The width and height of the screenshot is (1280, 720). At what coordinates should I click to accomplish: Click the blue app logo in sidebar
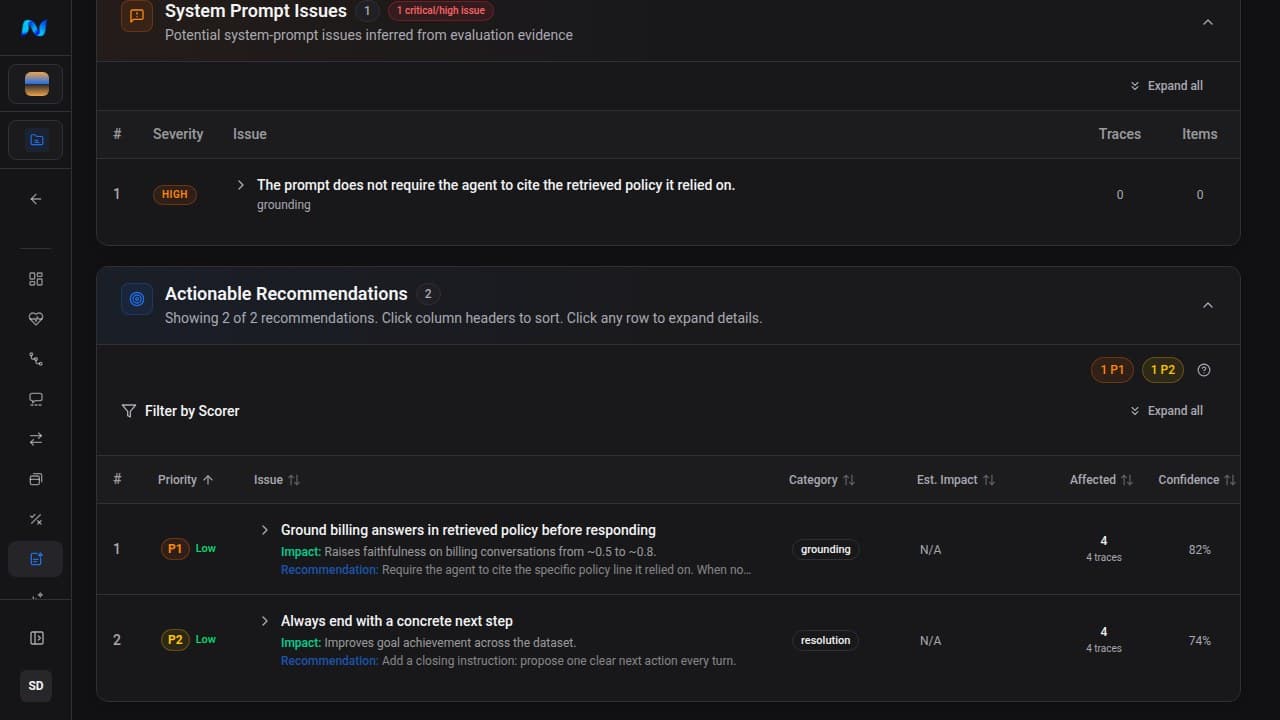[x=35, y=28]
